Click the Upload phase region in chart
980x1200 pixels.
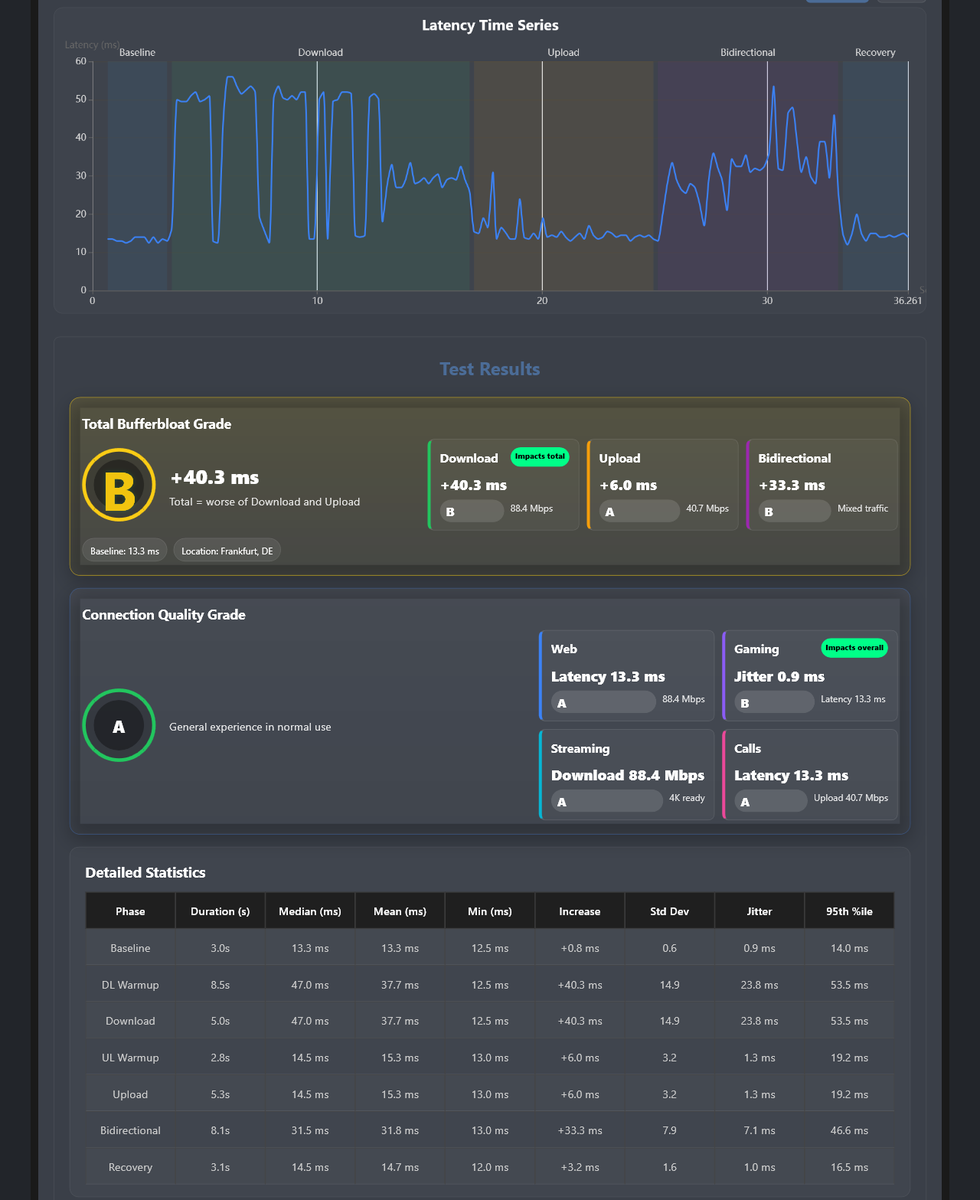[563, 175]
